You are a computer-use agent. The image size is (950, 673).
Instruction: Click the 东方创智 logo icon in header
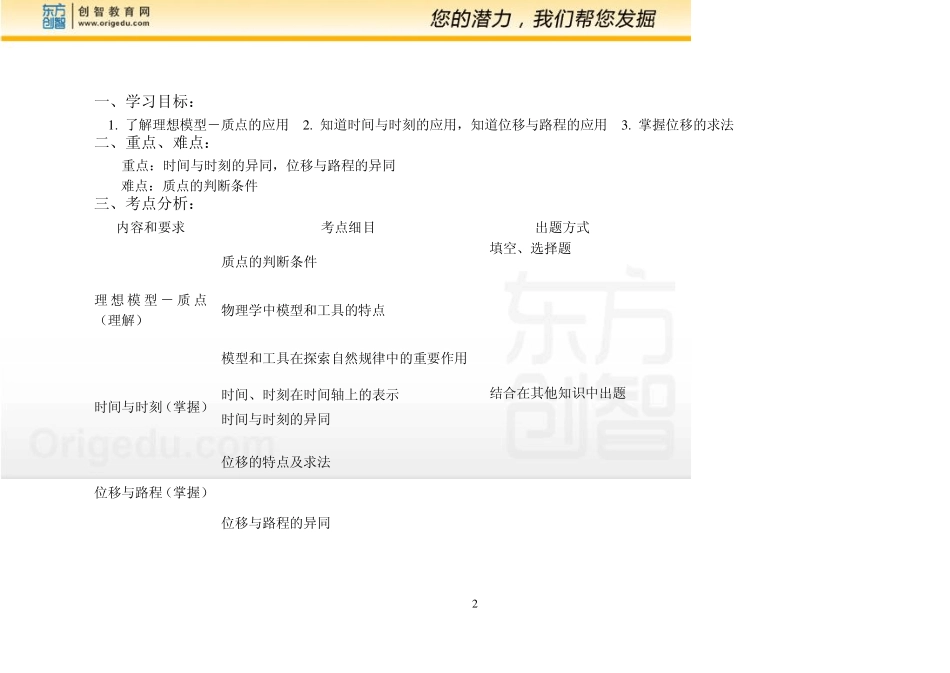pos(54,16)
